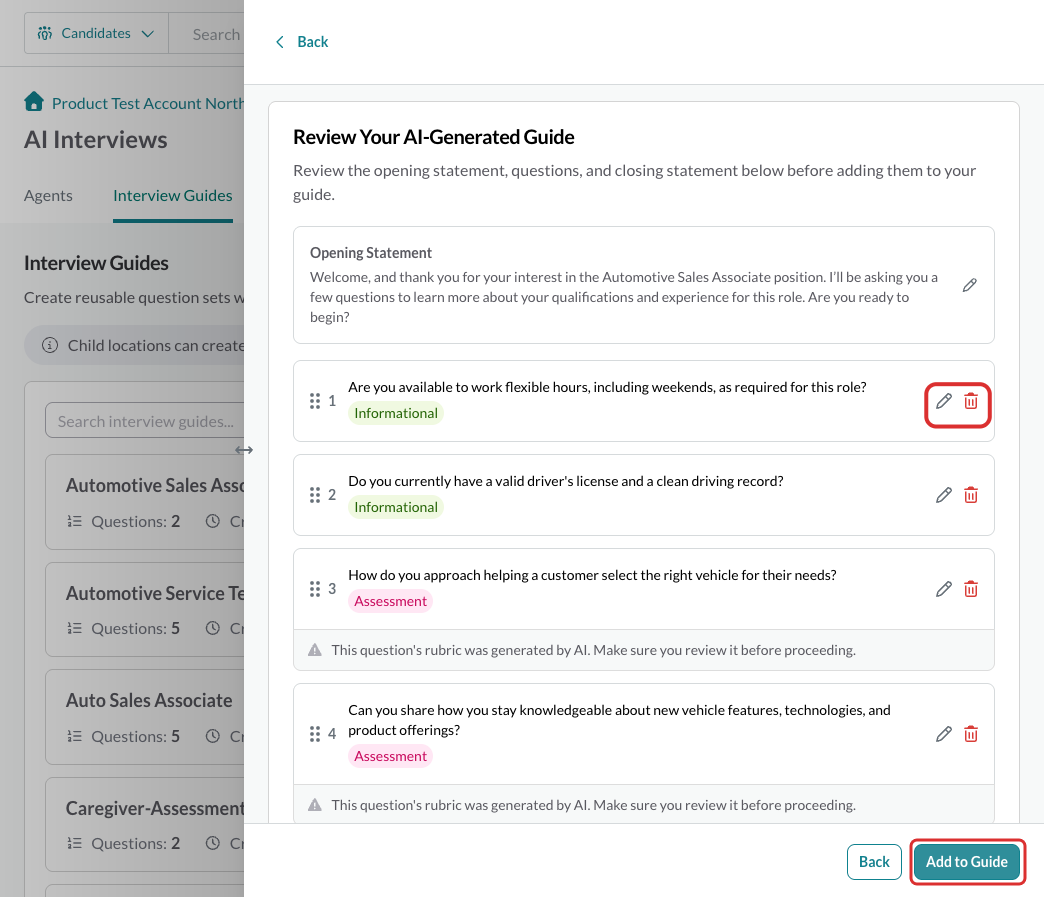Click Informational tag on question 1
1044x897 pixels.
tap(395, 413)
